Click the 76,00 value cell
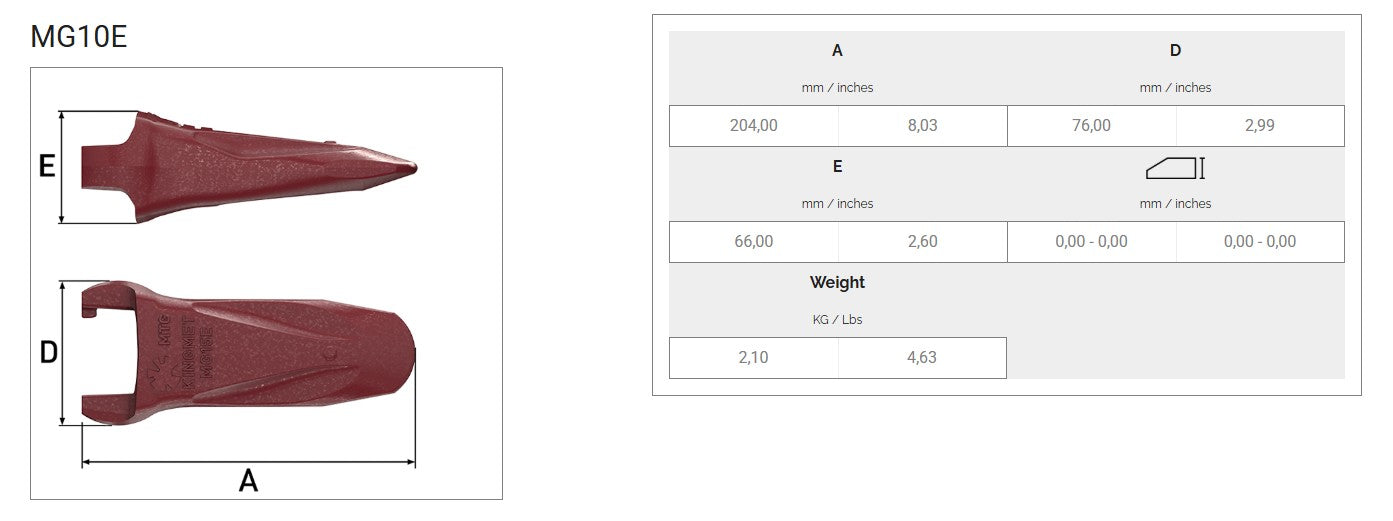1393x521 pixels. [1091, 126]
